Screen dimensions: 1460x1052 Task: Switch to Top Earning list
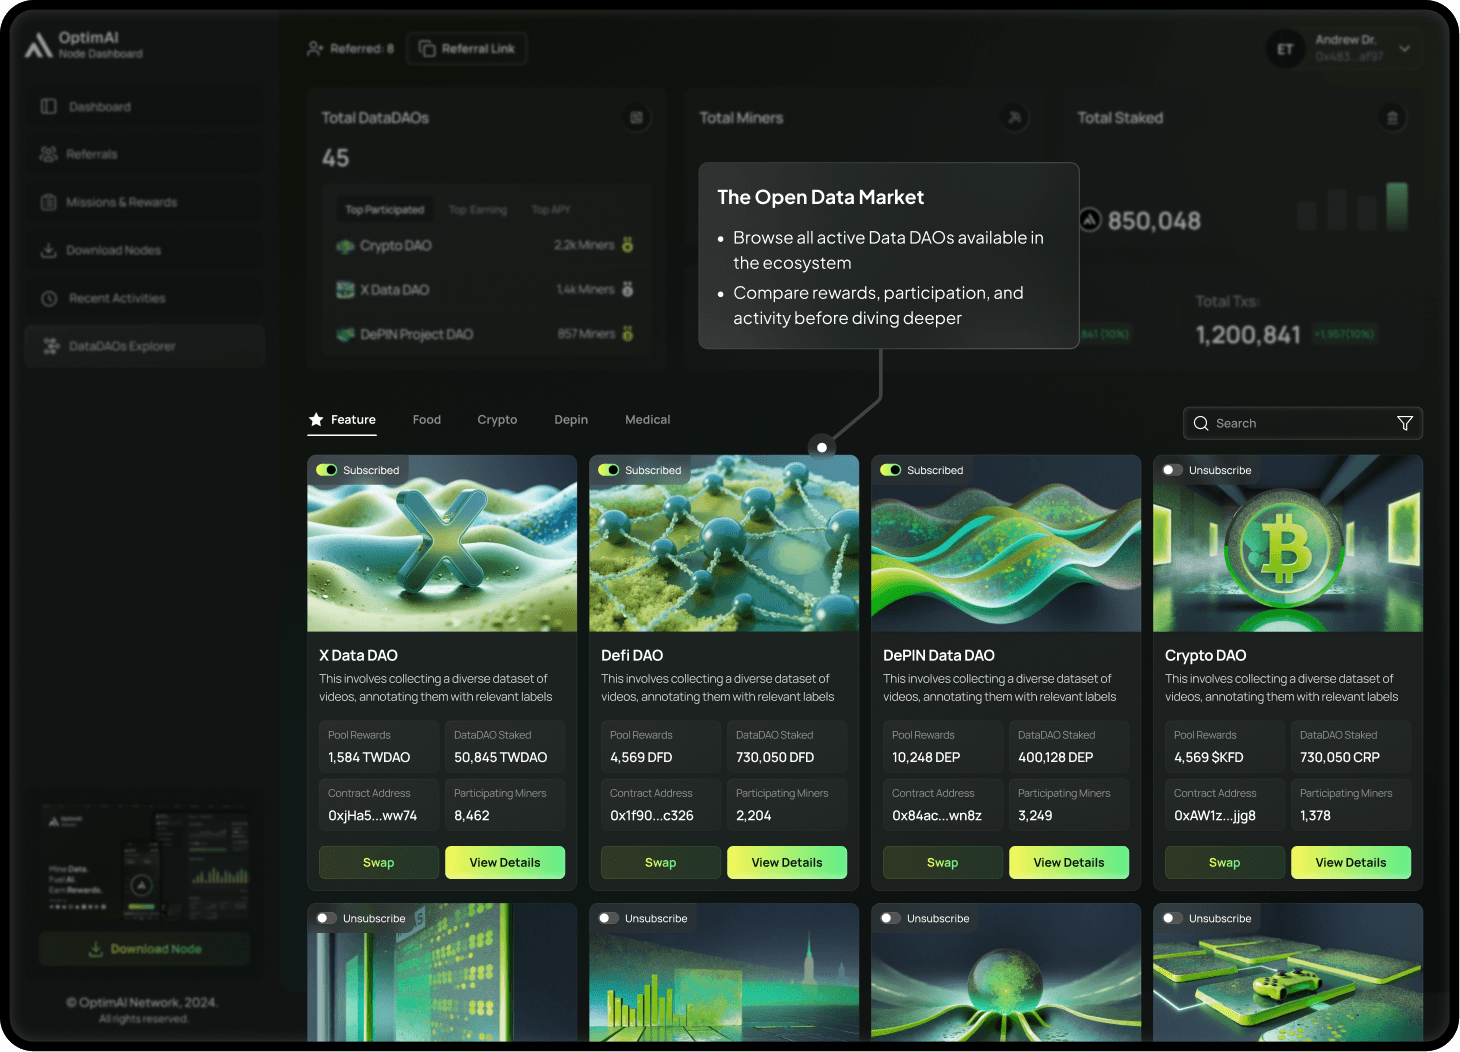[477, 210]
